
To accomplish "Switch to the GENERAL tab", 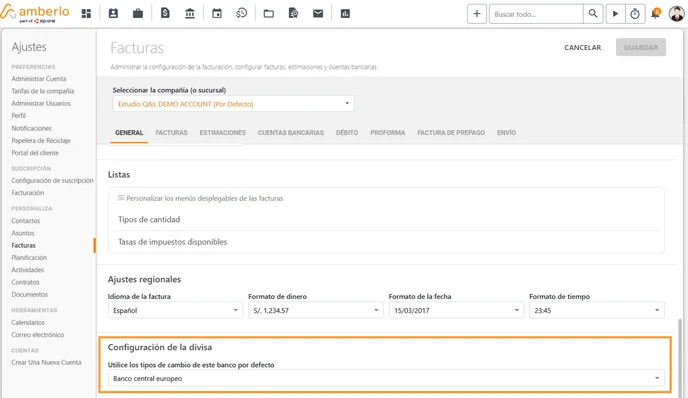I will pos(129,133).
